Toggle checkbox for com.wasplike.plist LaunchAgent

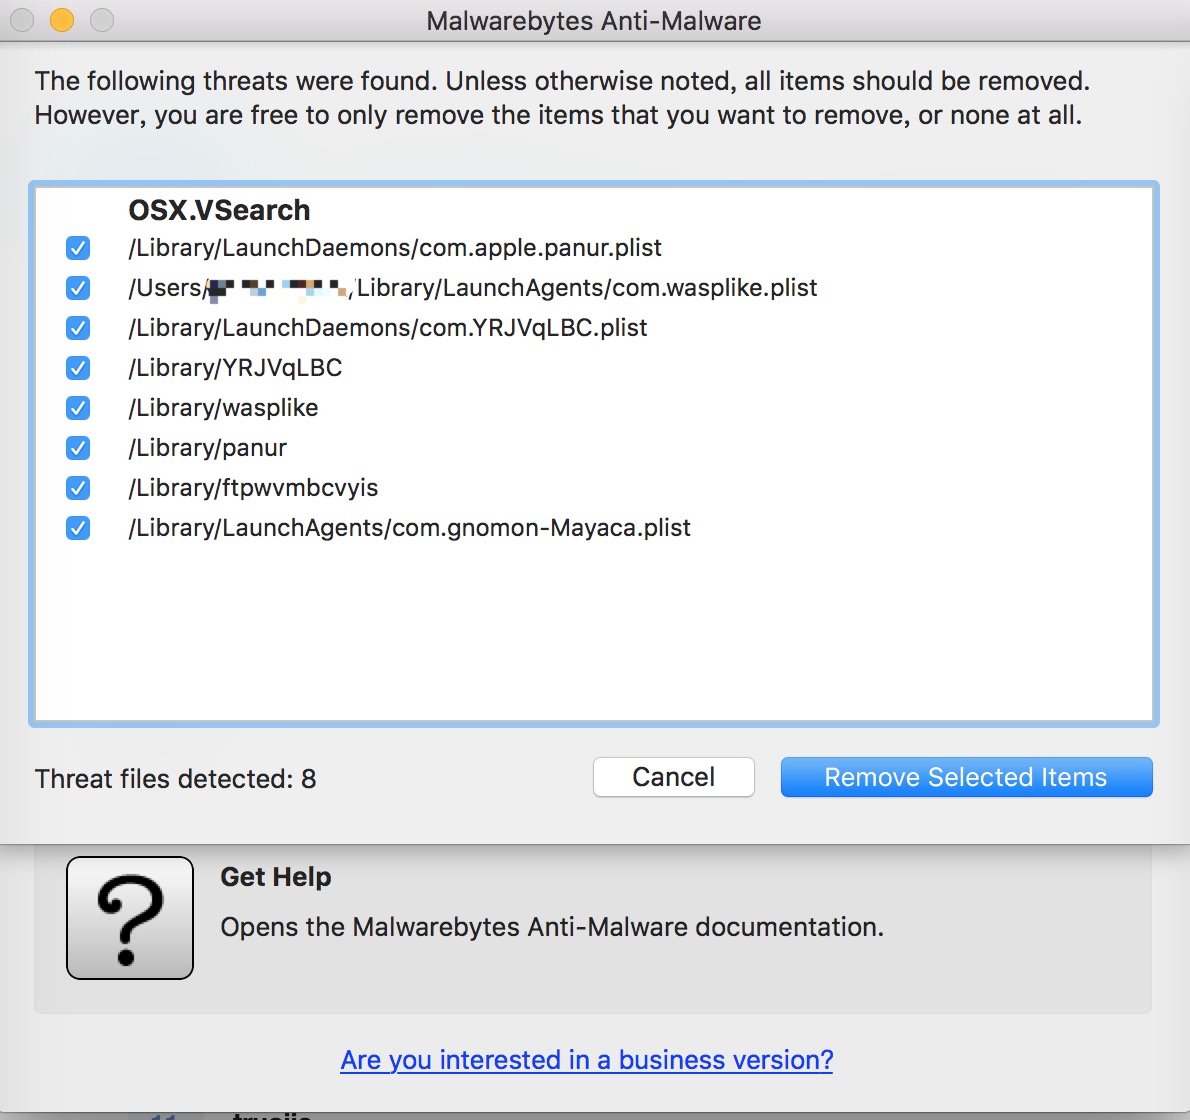[78, 288]
